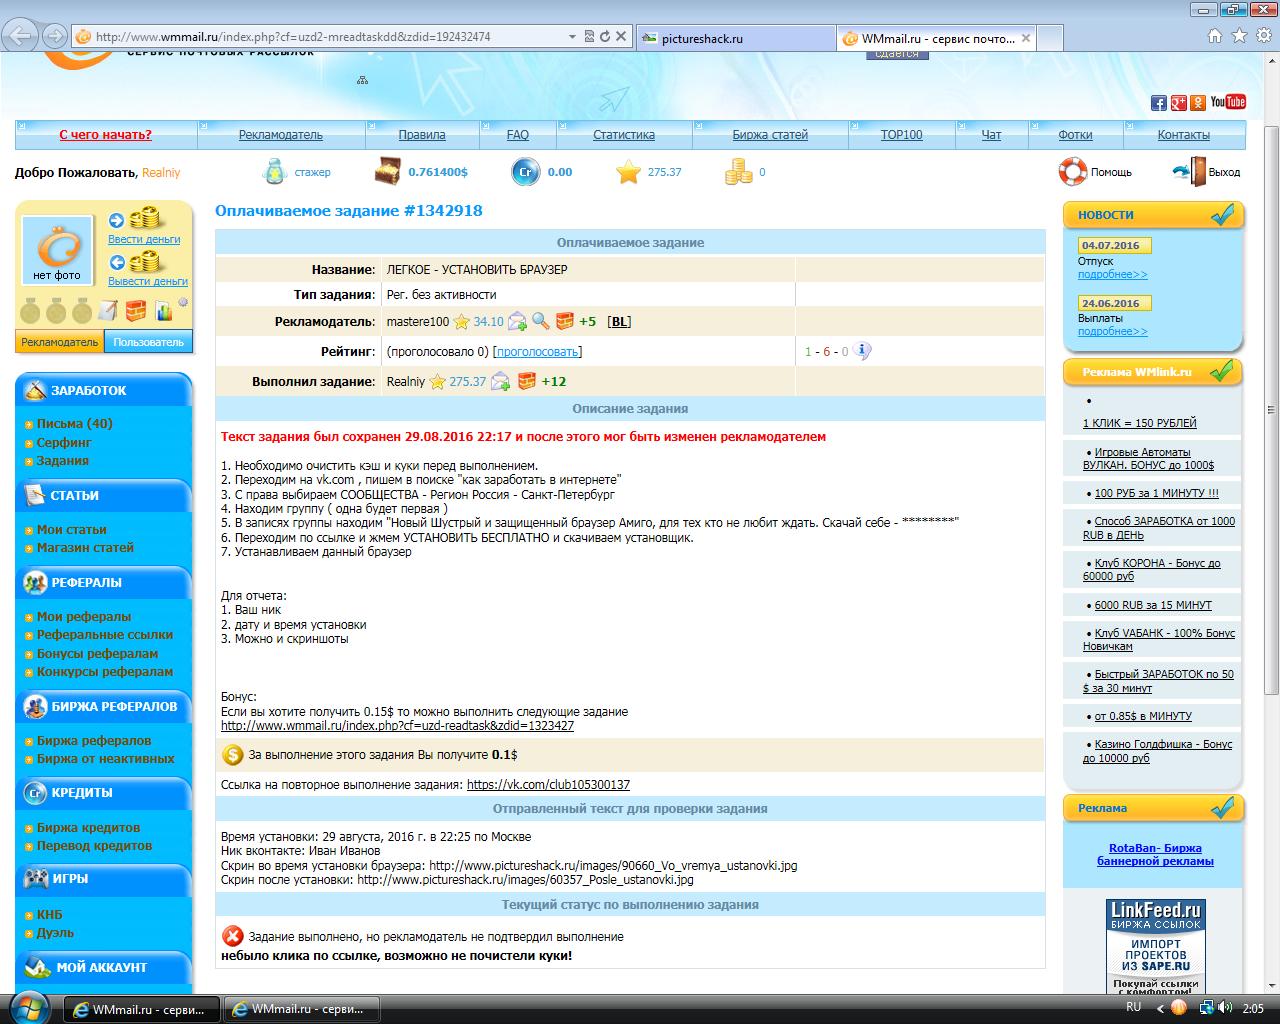Send message to mastere100 via envelope icon
Image resolution: width=1280 pixels, height=1024 pixels.
click(x=517, y=321)
